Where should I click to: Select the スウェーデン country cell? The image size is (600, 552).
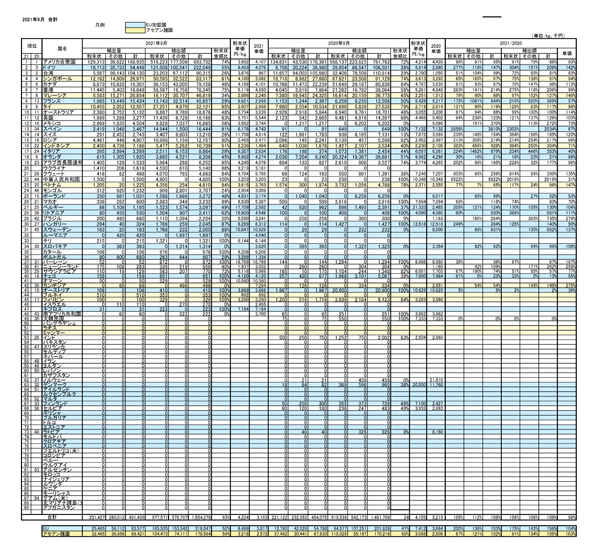click(x=62, y=230)
